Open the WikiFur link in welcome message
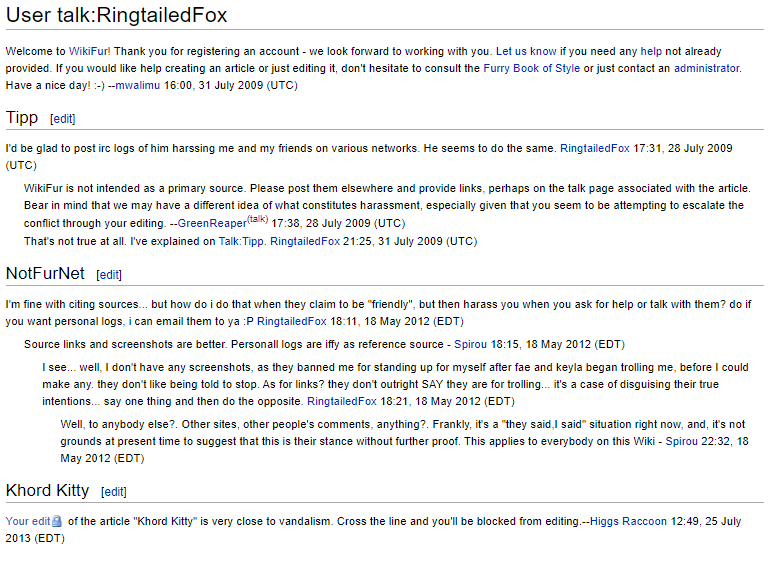Viewport: 768px width, 564px height. 89,51
